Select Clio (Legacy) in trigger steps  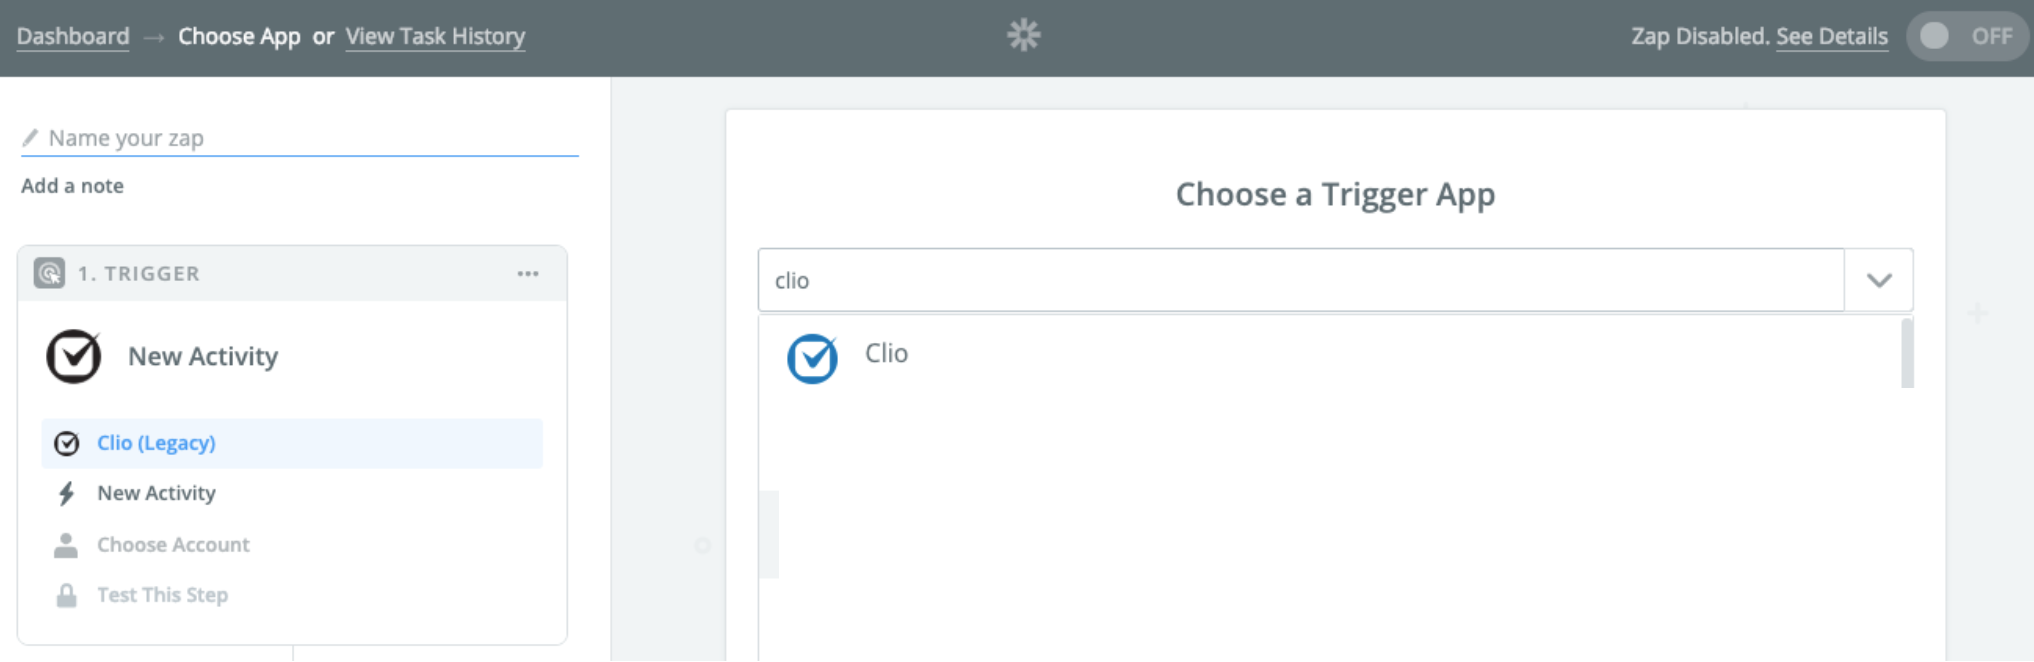pos(156,443)
